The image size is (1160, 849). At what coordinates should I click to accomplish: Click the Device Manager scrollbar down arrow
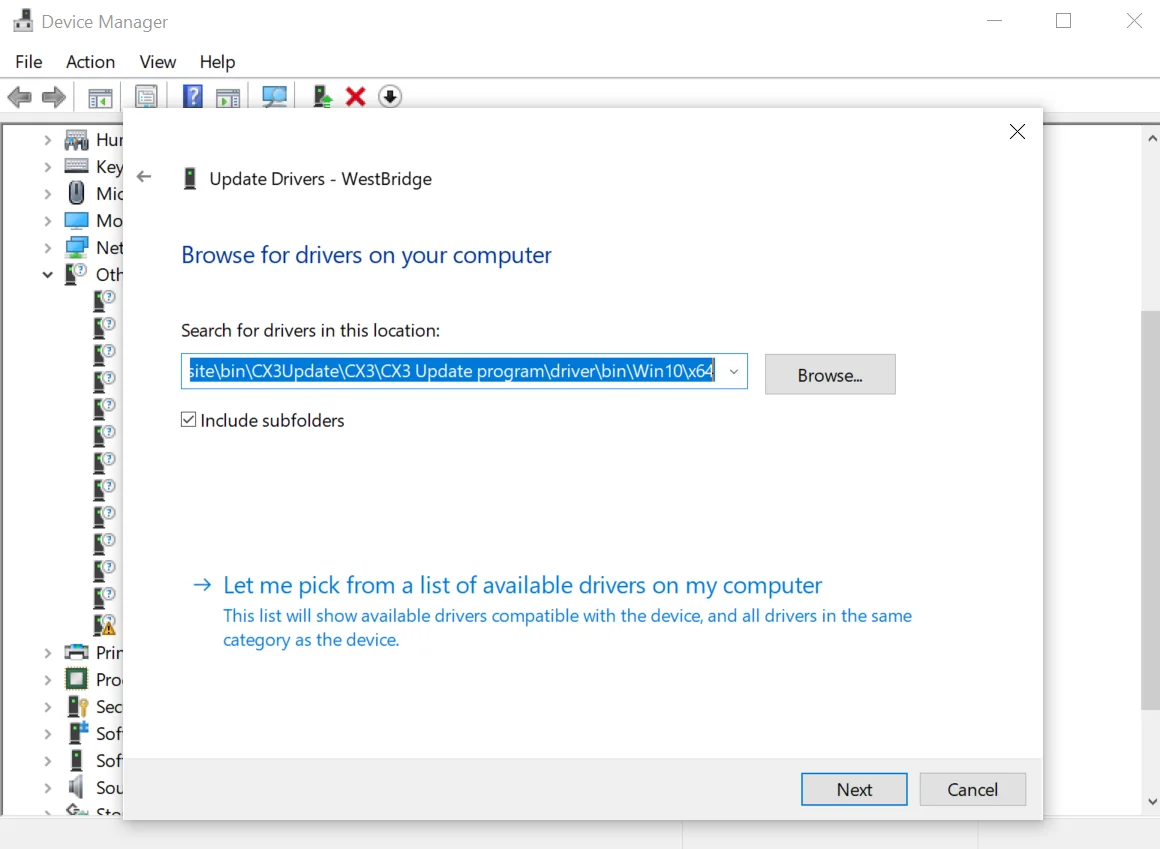click(1151, 802)
